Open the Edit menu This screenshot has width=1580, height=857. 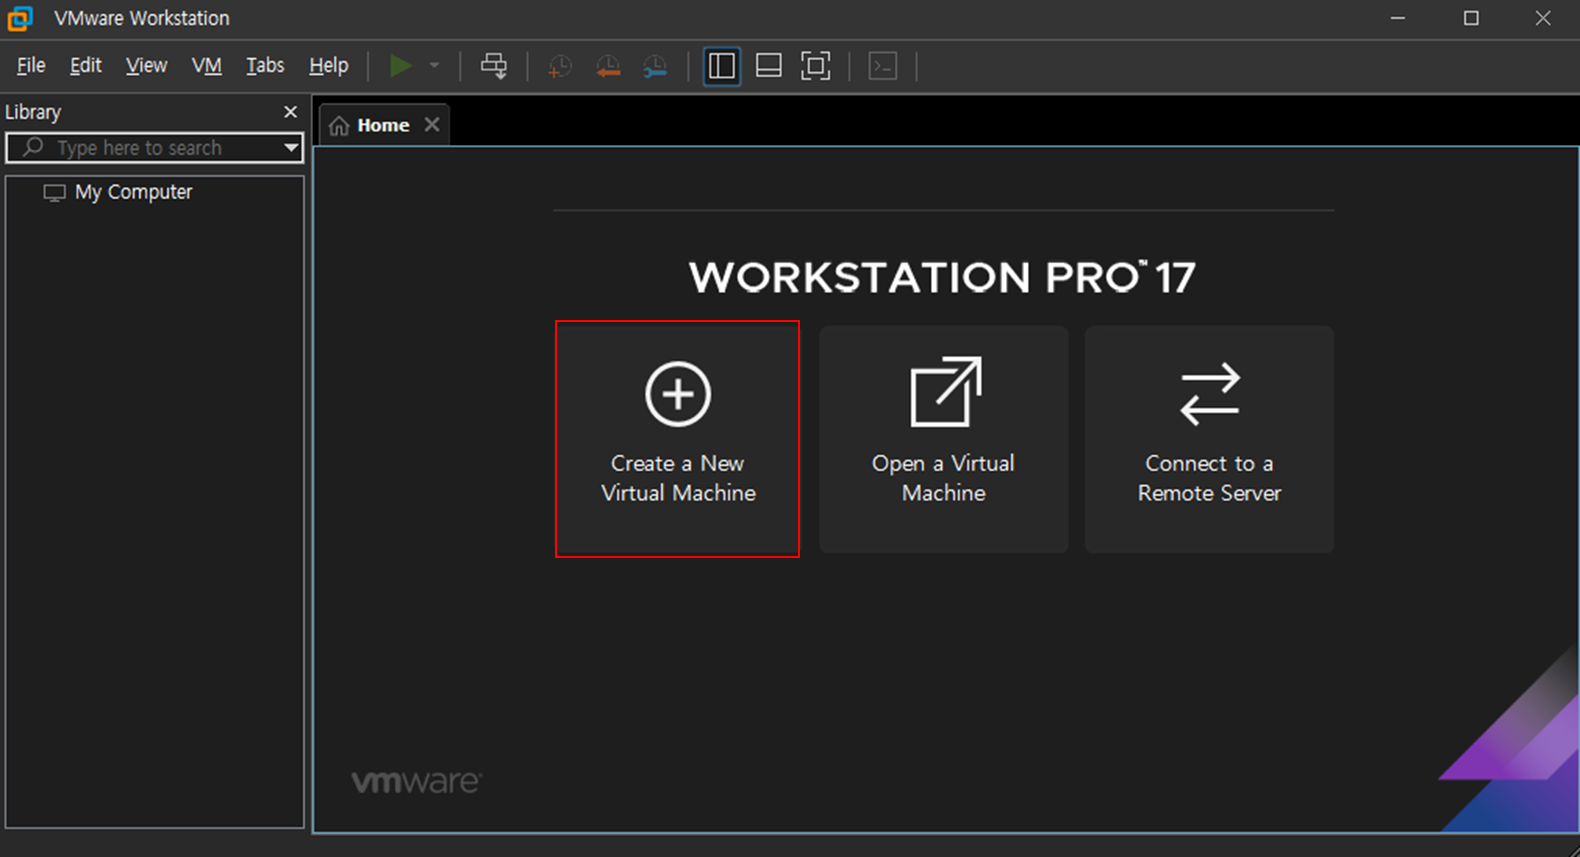(86, 65)
